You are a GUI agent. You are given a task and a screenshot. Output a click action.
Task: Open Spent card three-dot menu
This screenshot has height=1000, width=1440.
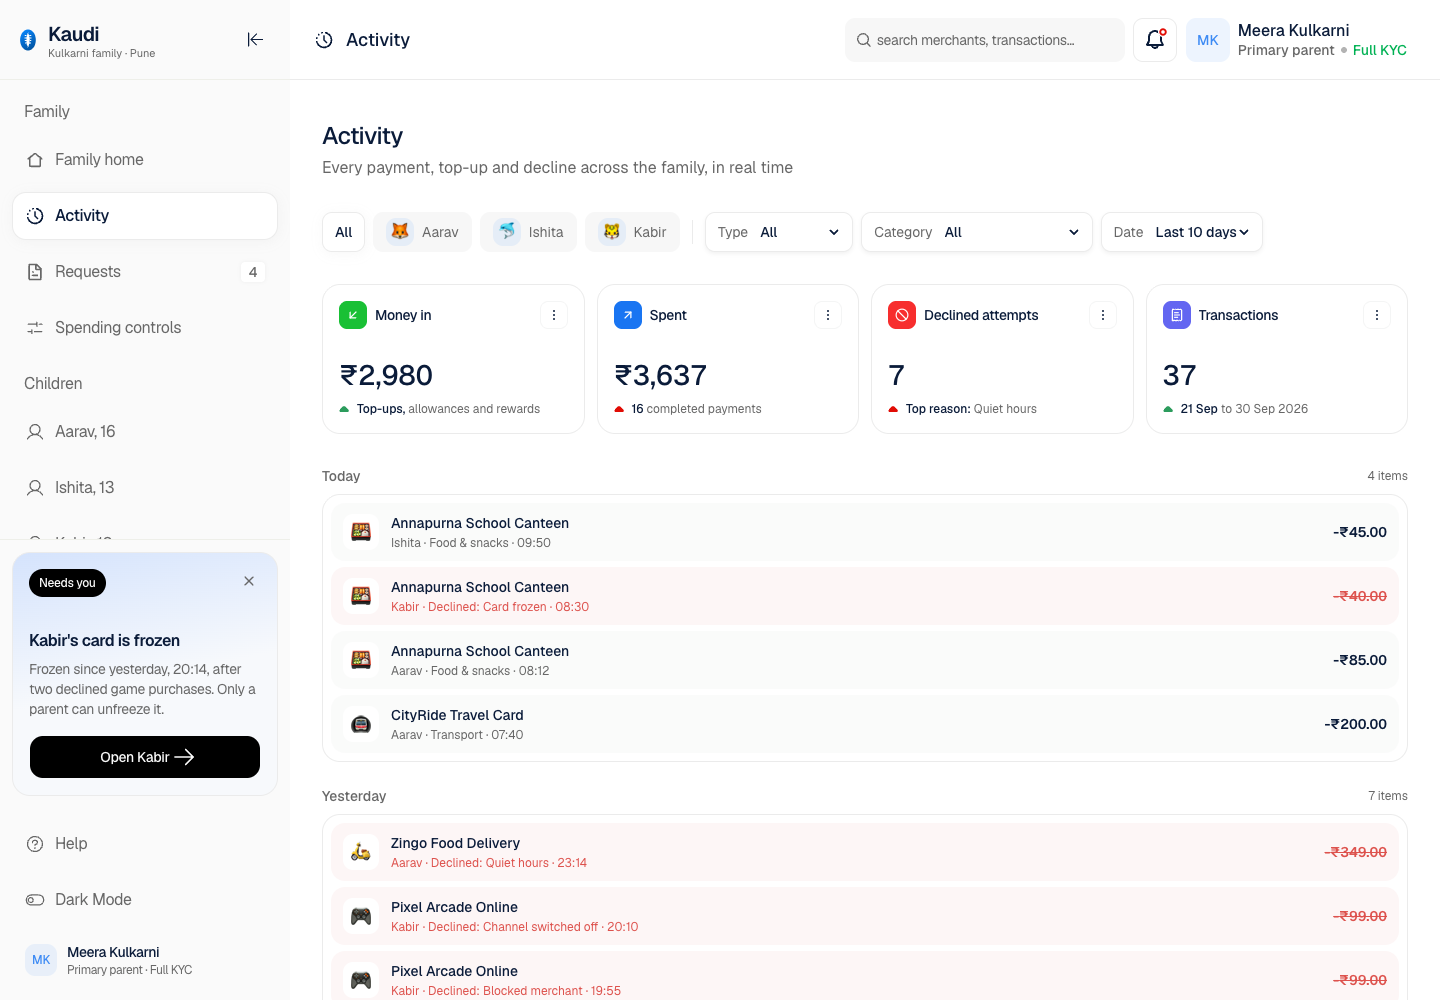828,315
